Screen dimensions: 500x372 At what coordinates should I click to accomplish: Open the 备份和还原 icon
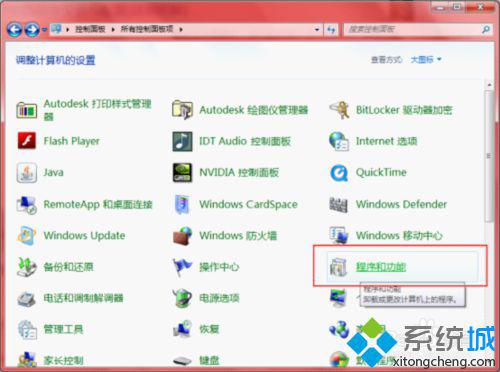(x=27, y=267)
